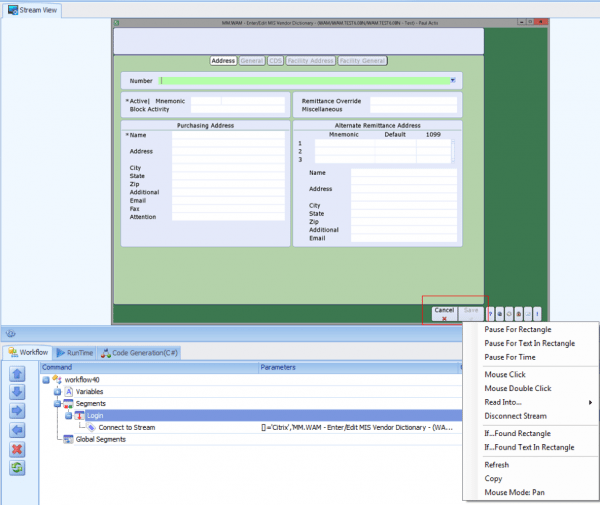Click the move right arrow button
The image size is (600, 505).
pyautogui.click(x=16, y=411)
